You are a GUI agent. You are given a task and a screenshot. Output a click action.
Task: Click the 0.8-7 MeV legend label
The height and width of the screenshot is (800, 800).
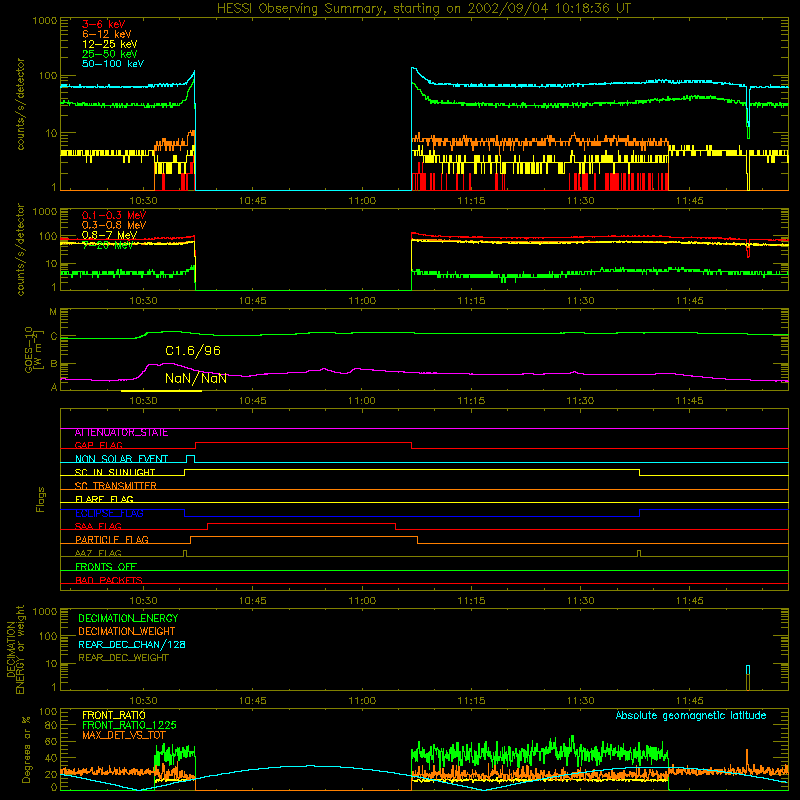(x=110, y=235)
